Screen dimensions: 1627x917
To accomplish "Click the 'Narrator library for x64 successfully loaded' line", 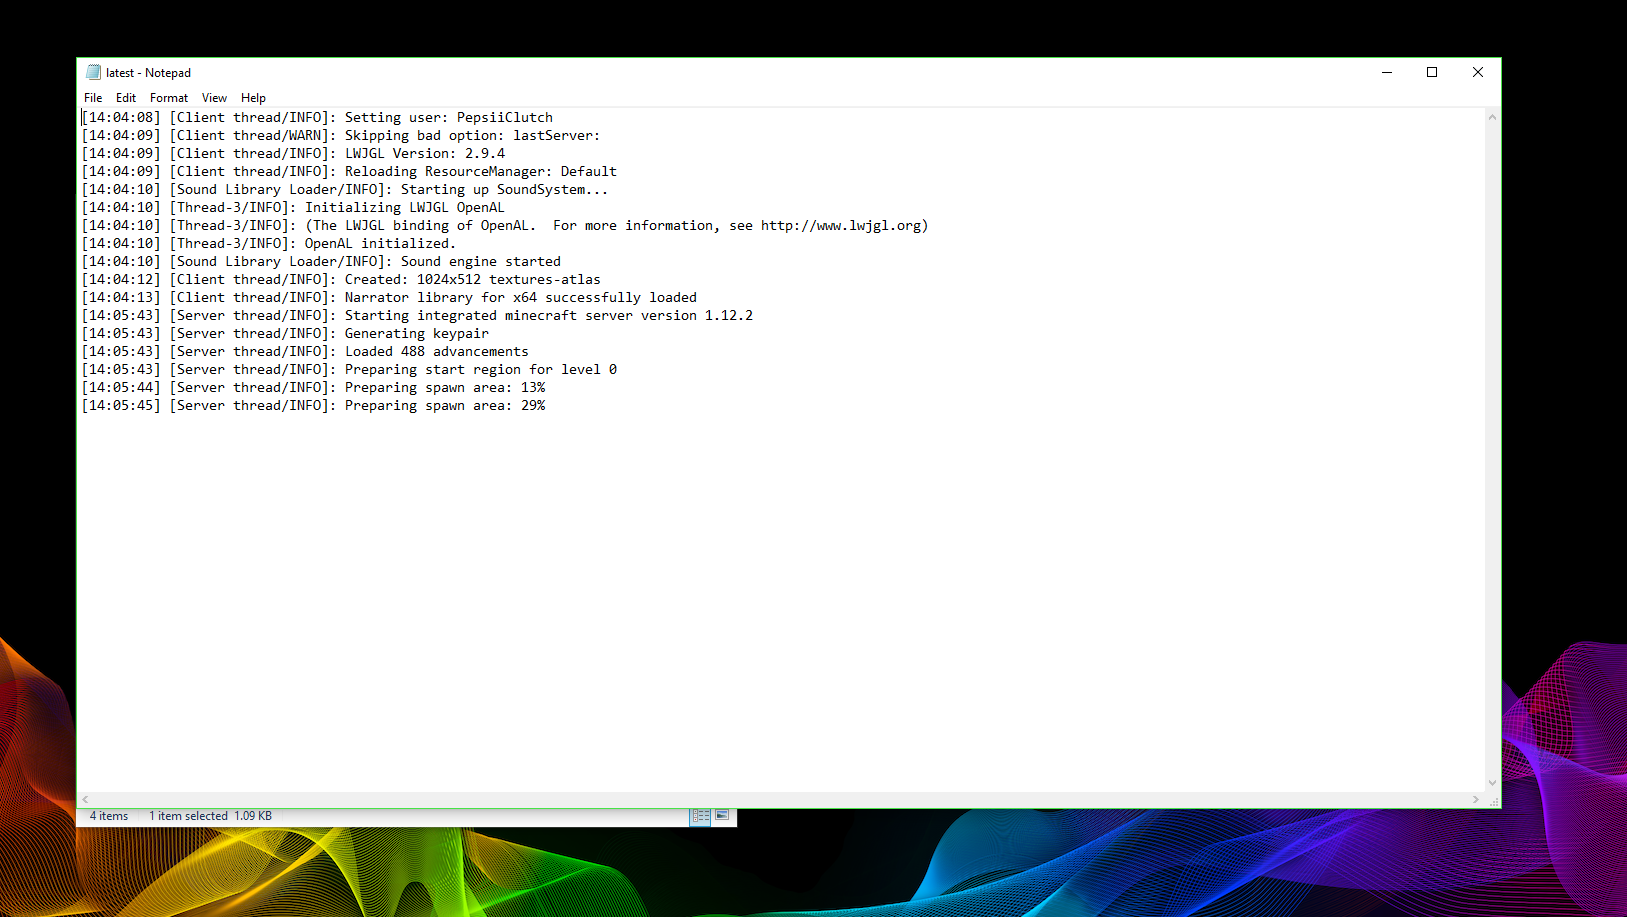I will pos(389,298).
